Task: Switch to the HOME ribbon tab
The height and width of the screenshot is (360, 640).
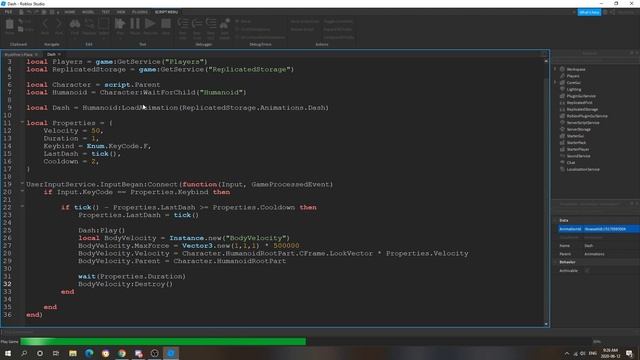Action: pos(70,12)
